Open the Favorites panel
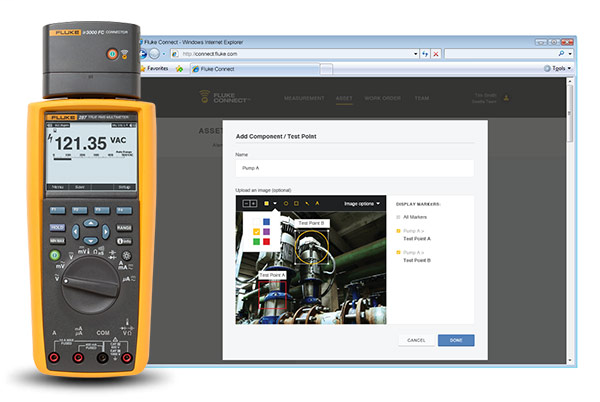600x402 pixels. pos(155,68)
